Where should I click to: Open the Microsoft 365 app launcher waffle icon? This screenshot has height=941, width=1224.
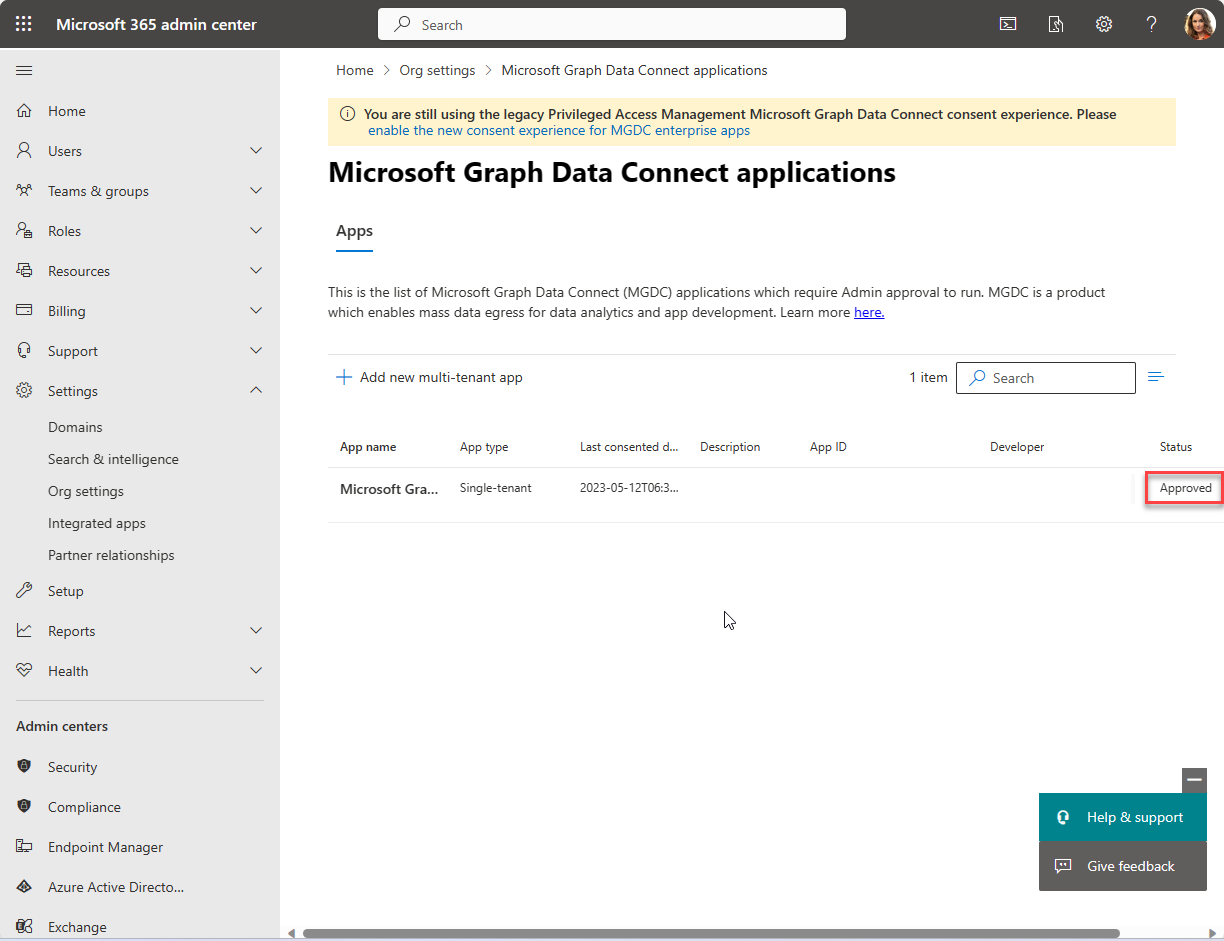23,23
